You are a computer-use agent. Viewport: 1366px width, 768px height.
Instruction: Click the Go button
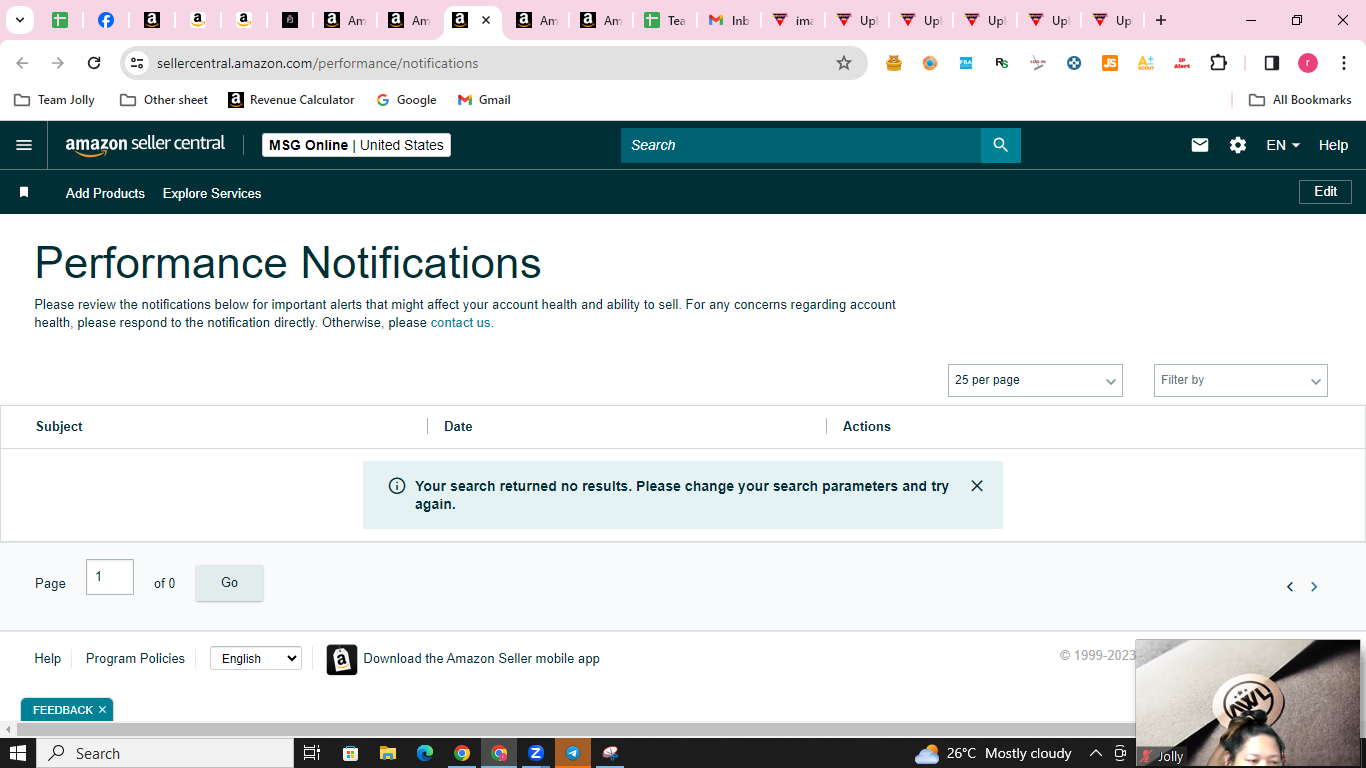(229, 583)
